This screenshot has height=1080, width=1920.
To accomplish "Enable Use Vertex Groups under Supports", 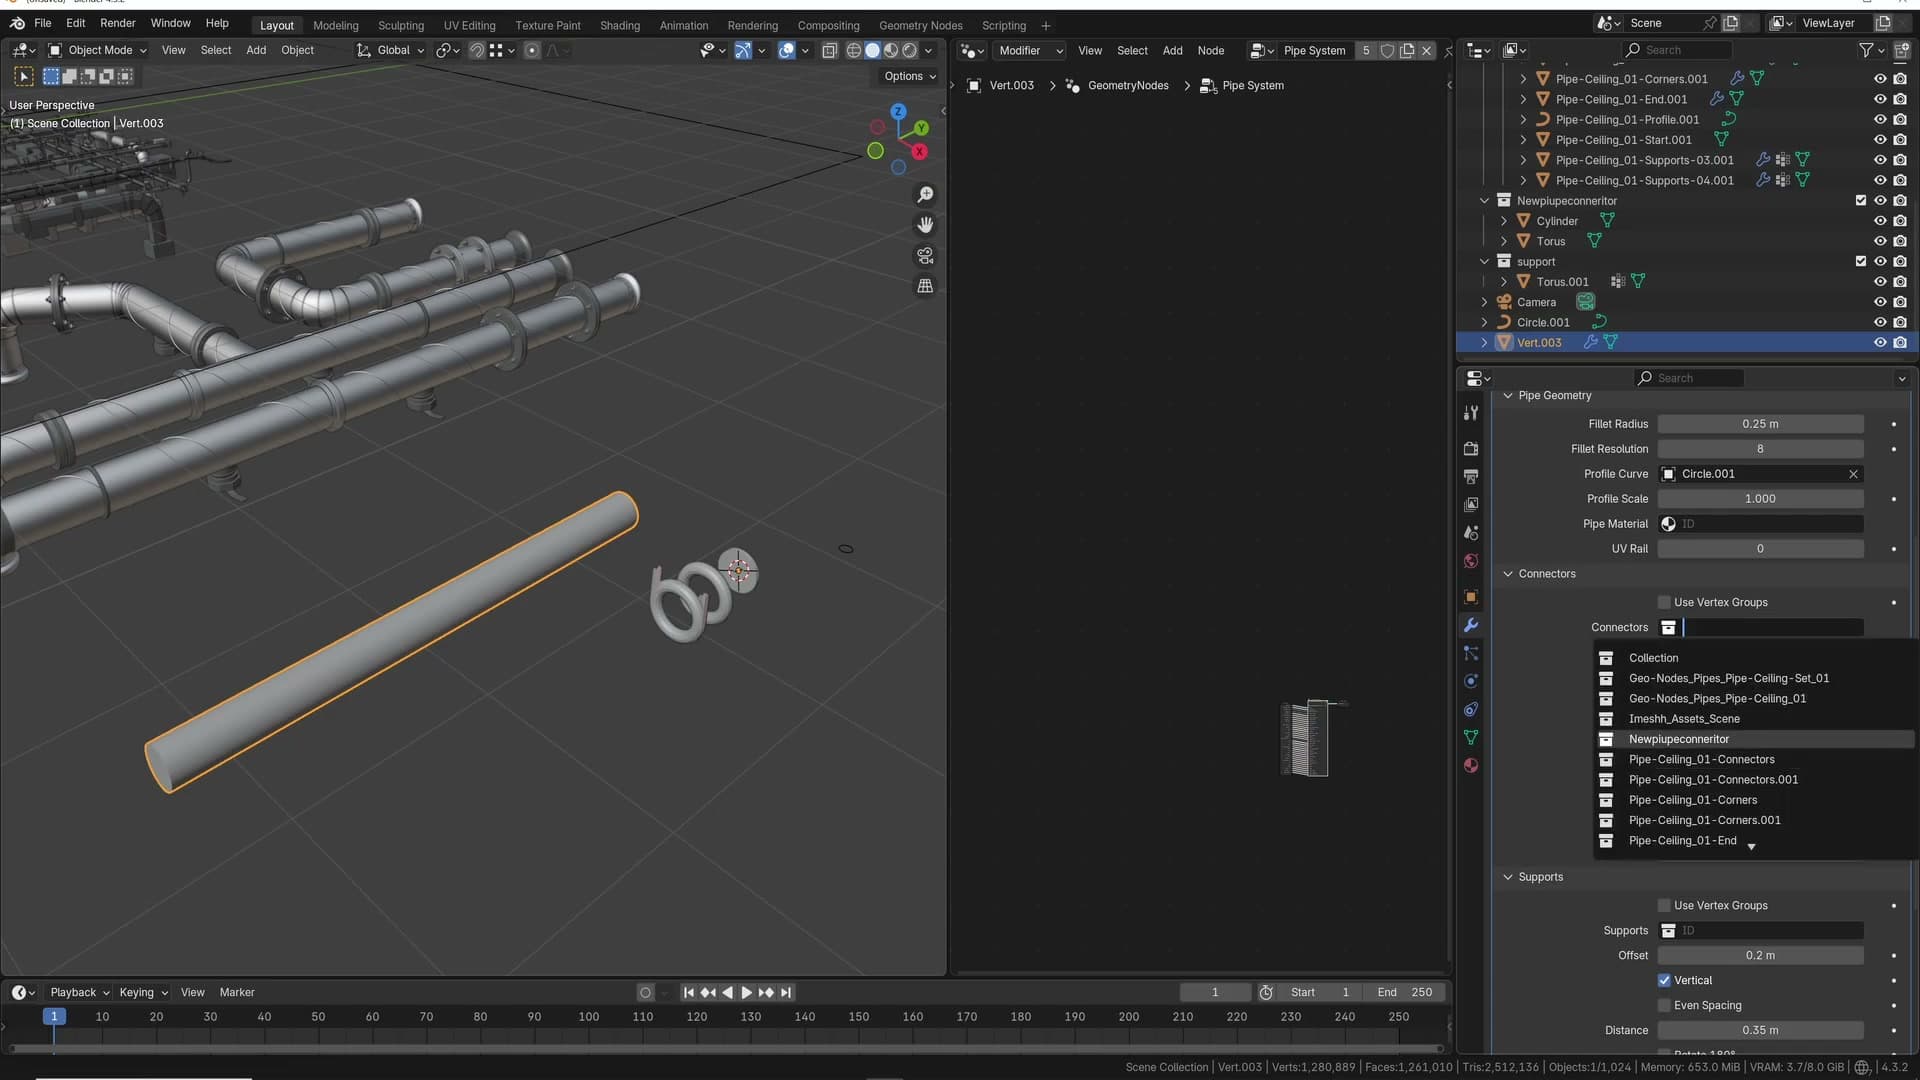I will pyautogui.click(x=1664, y=905).
